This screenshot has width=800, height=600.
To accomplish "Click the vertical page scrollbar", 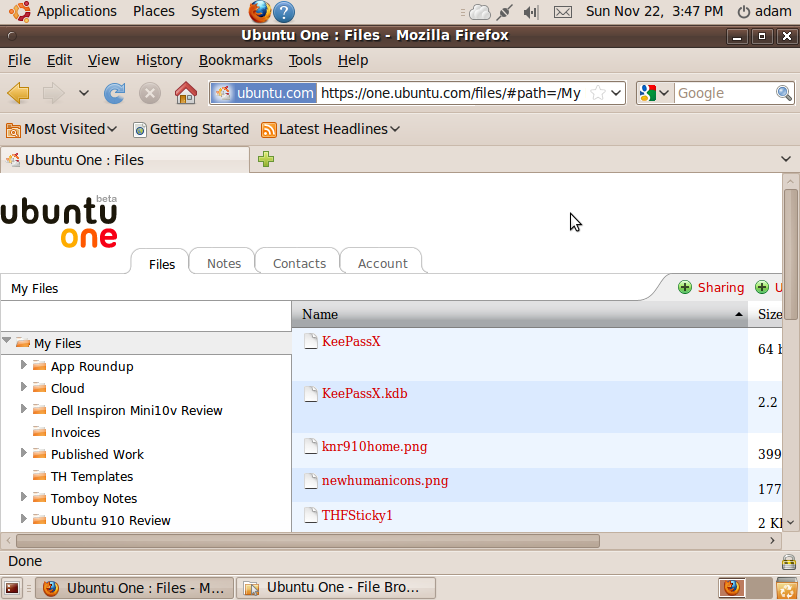I will (x=790, y=255).
